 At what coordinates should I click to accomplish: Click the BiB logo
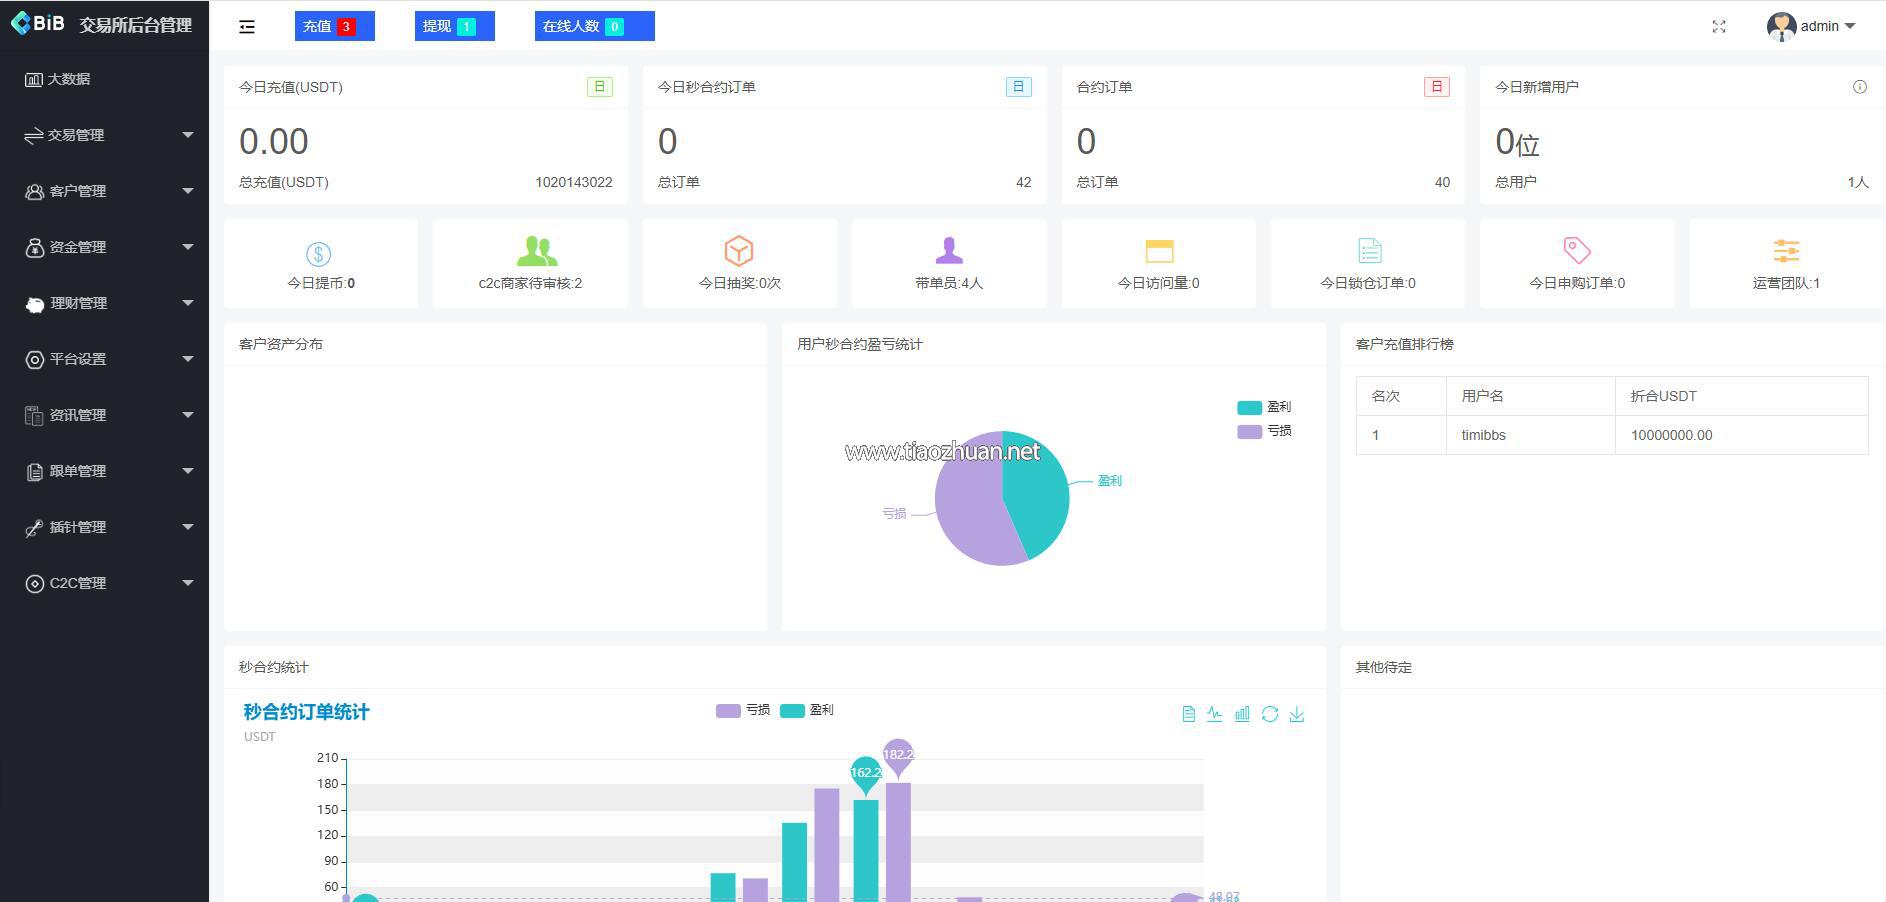coord(38,23)
